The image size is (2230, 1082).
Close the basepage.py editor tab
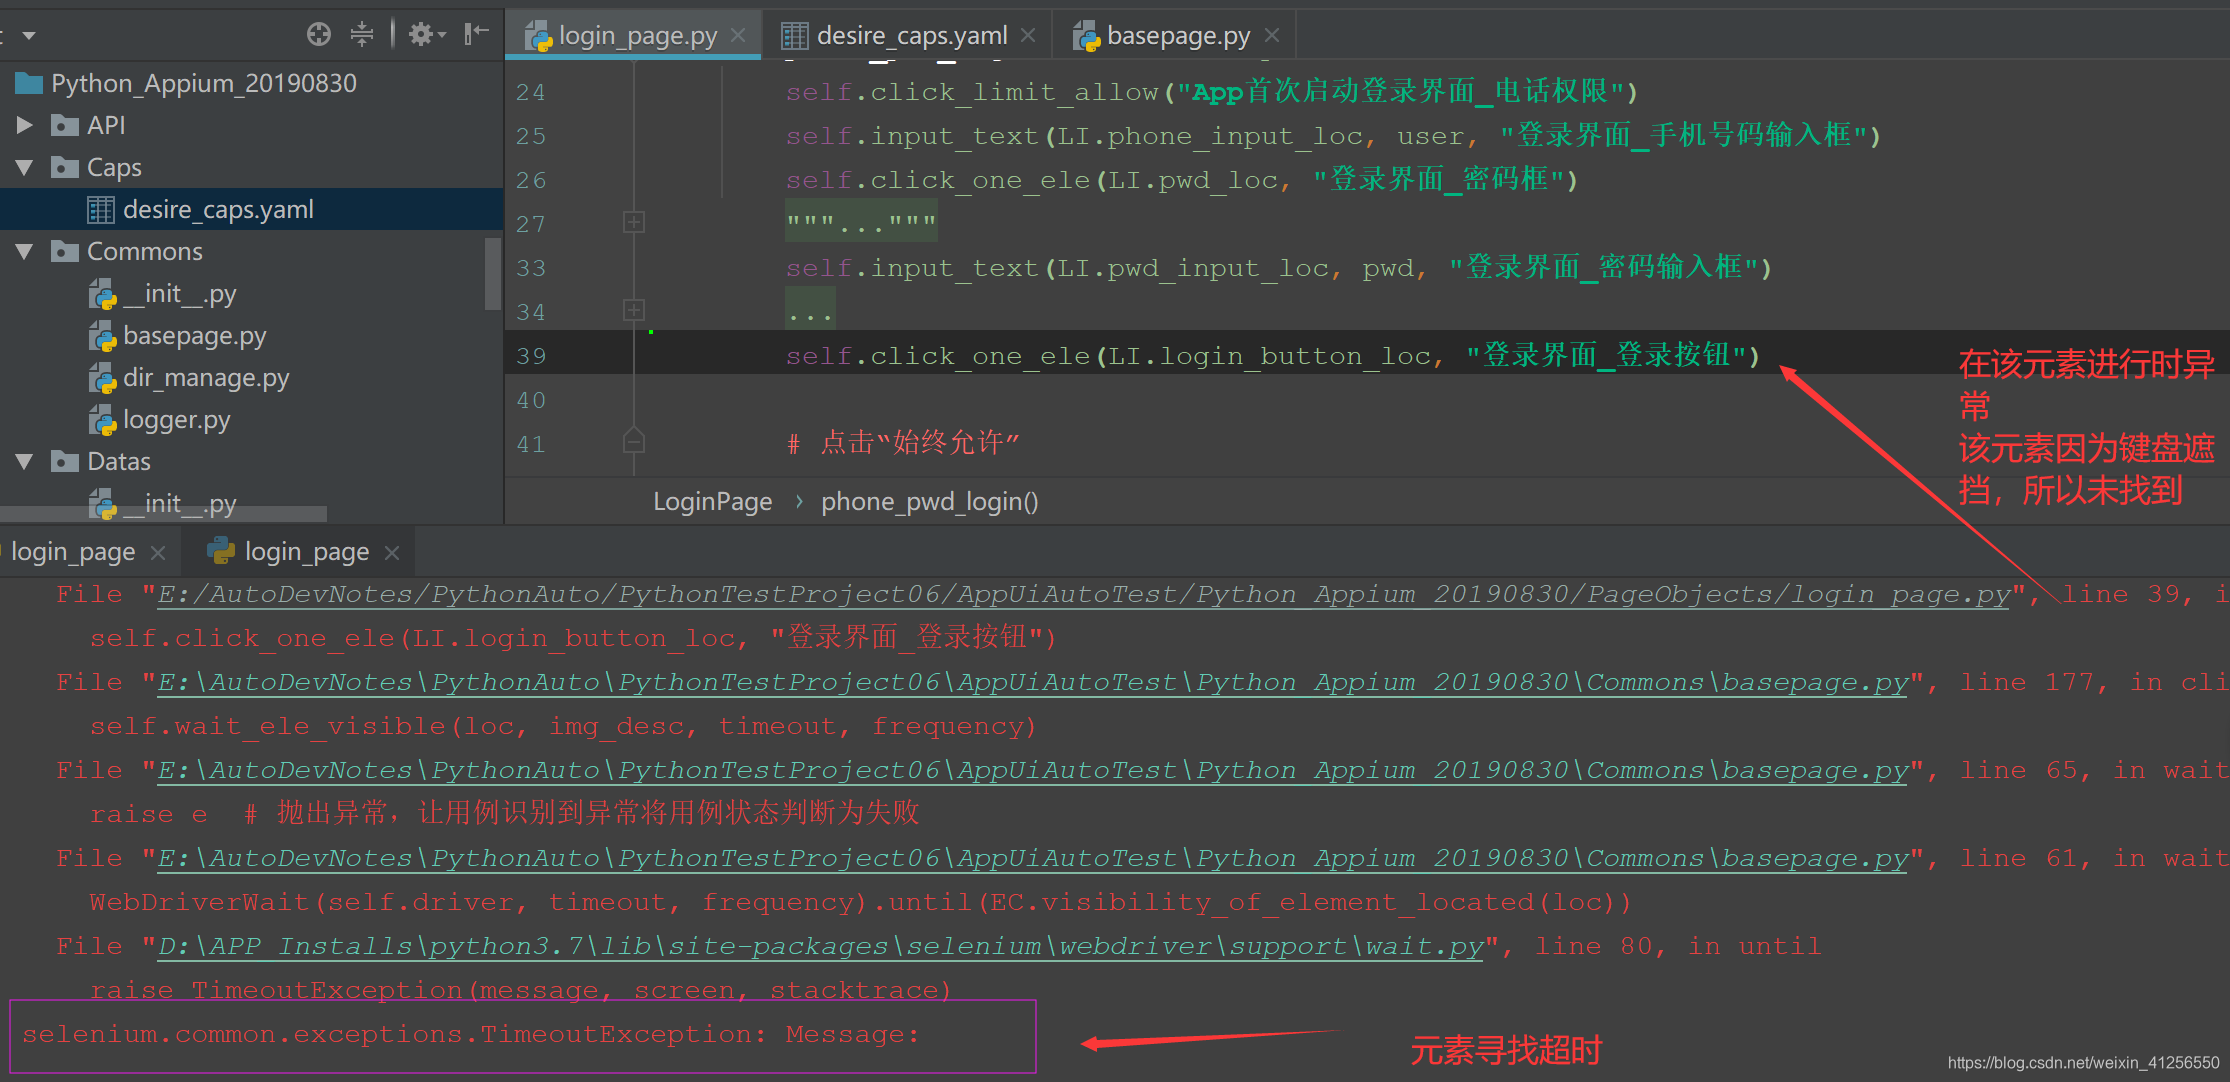click(1272, 36)
